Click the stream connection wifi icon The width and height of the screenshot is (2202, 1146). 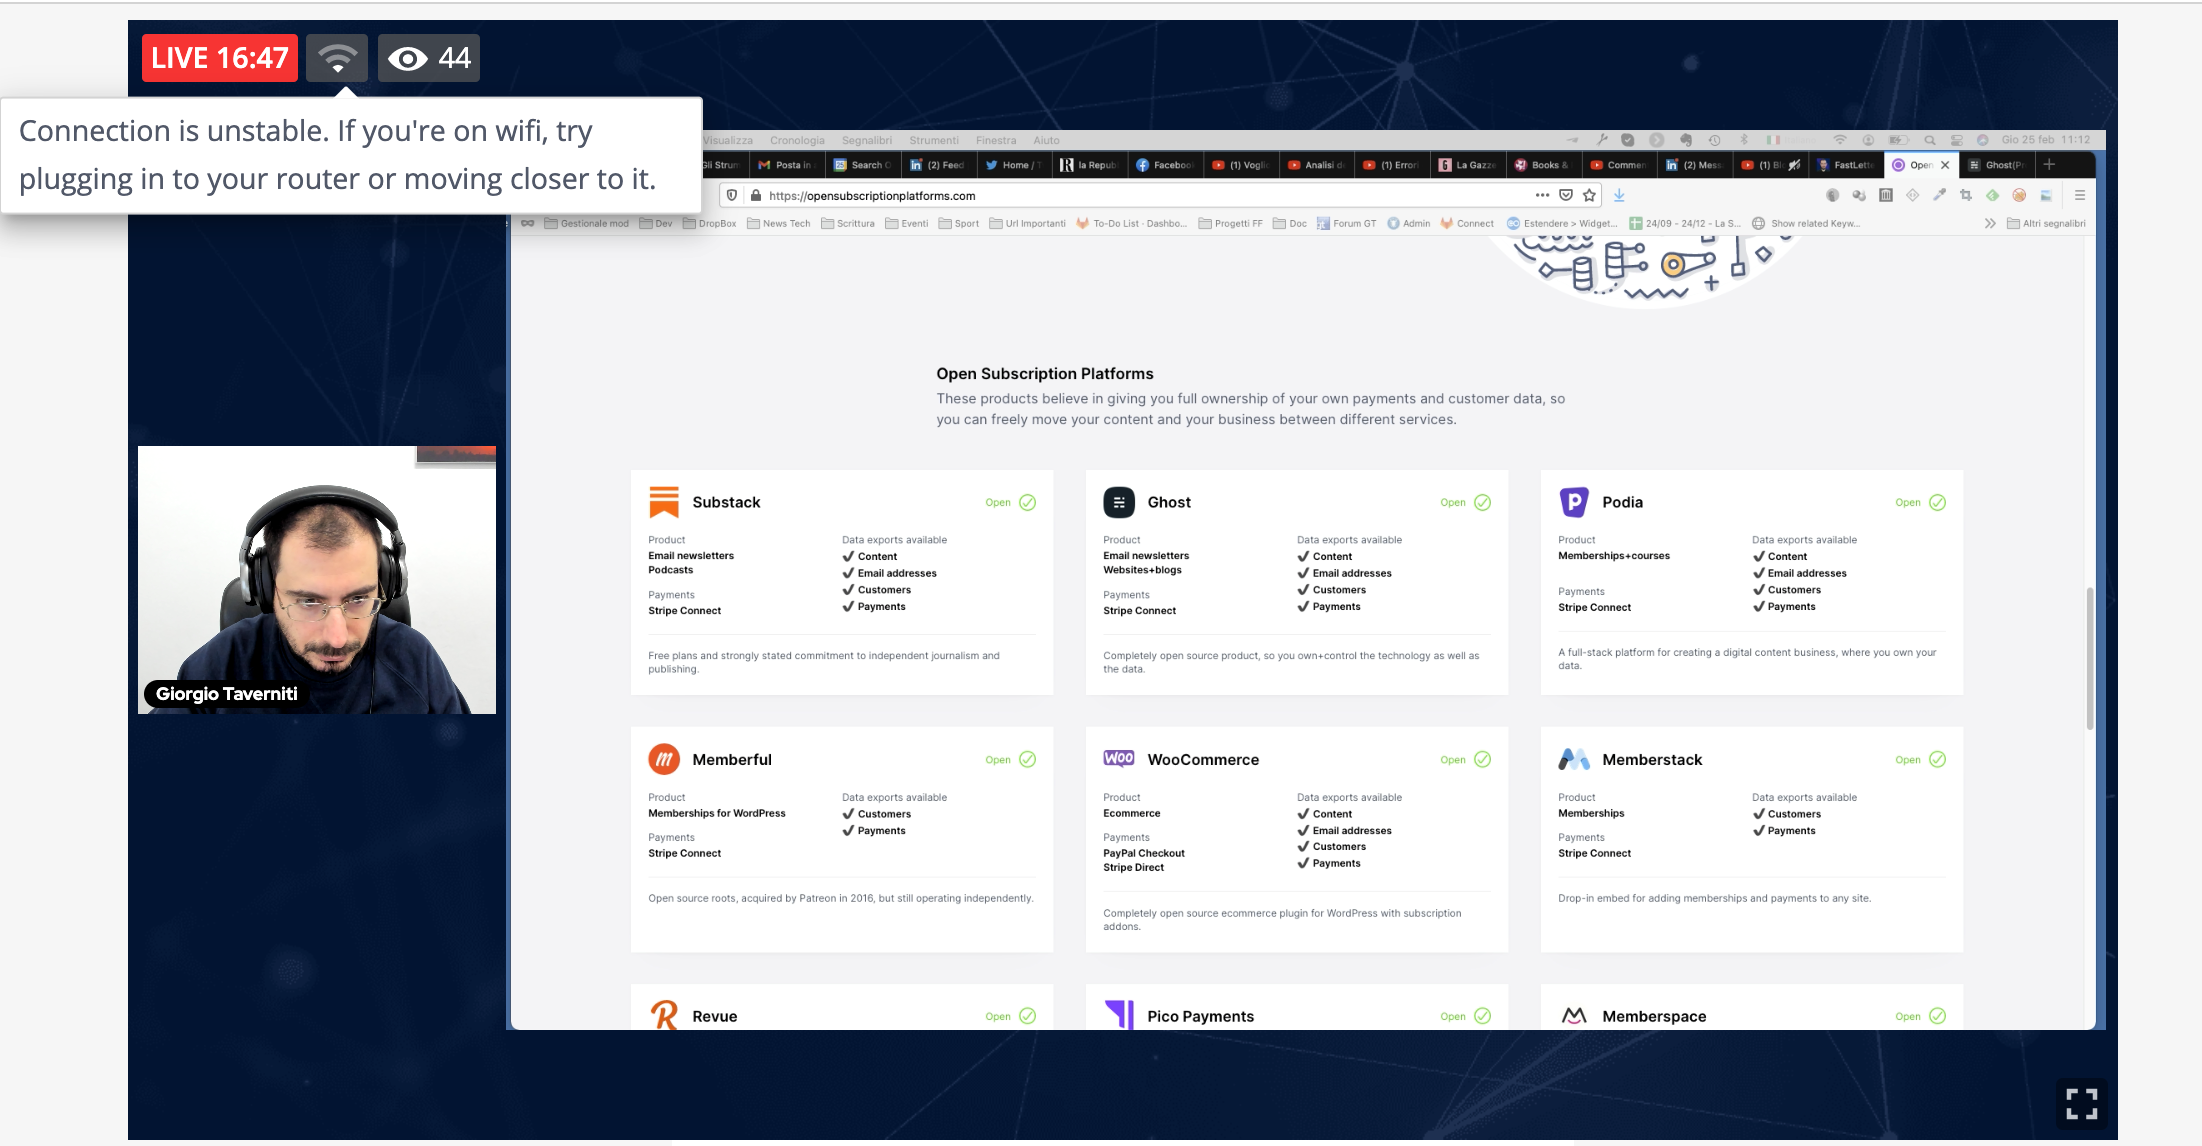tap(337, 58)
